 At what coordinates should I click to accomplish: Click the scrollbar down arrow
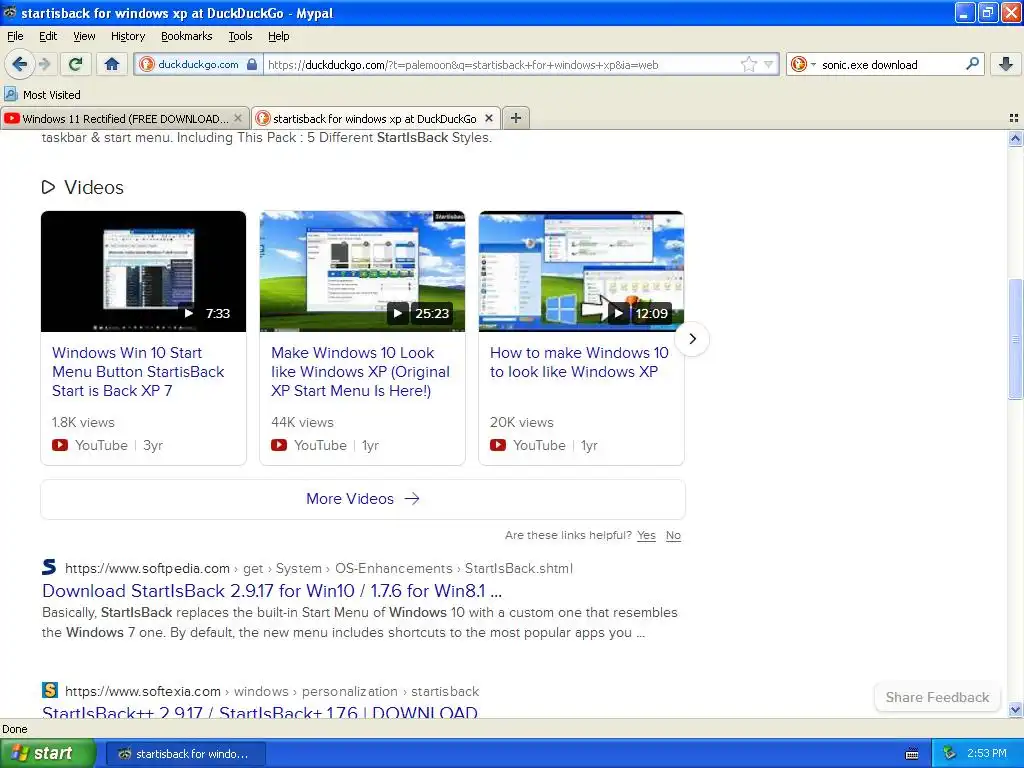point(1015,709)
